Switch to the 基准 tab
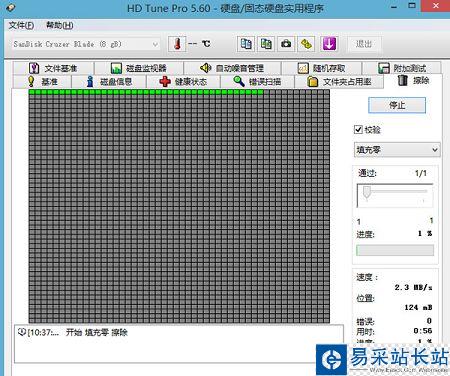The image size is (450, 376). coord(42,82)
